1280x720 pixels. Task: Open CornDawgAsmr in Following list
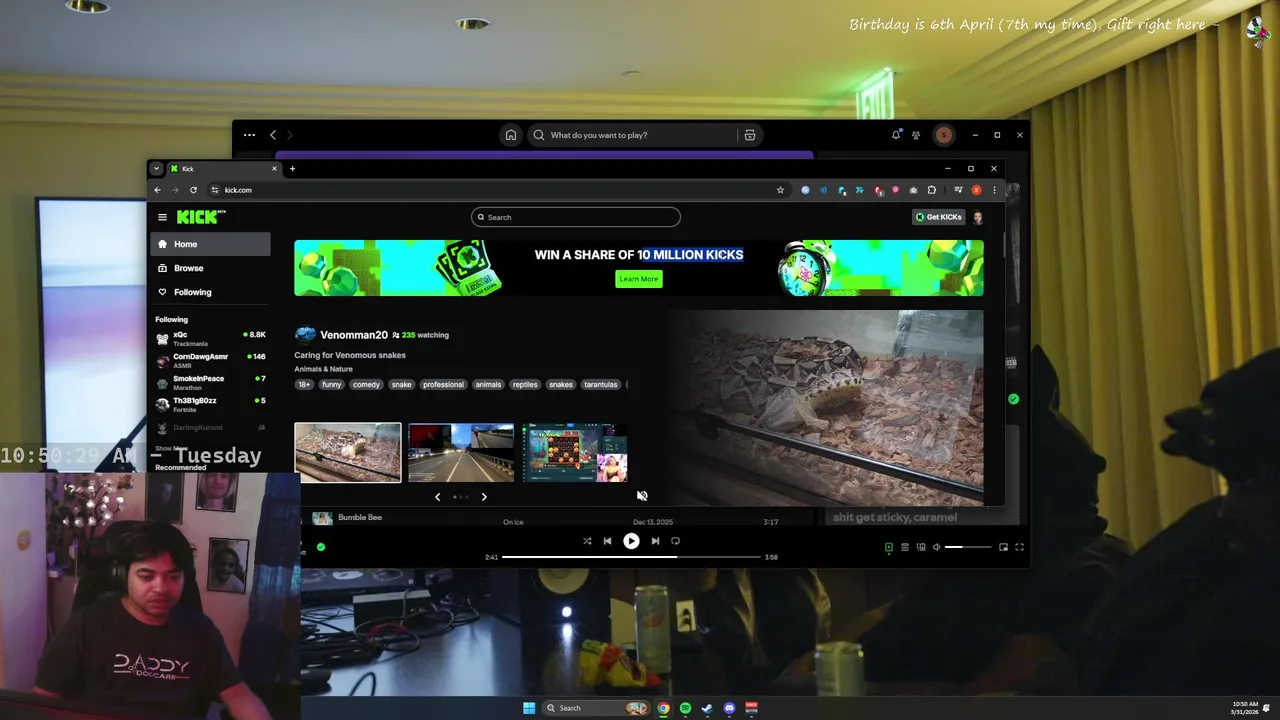(210, 361)
